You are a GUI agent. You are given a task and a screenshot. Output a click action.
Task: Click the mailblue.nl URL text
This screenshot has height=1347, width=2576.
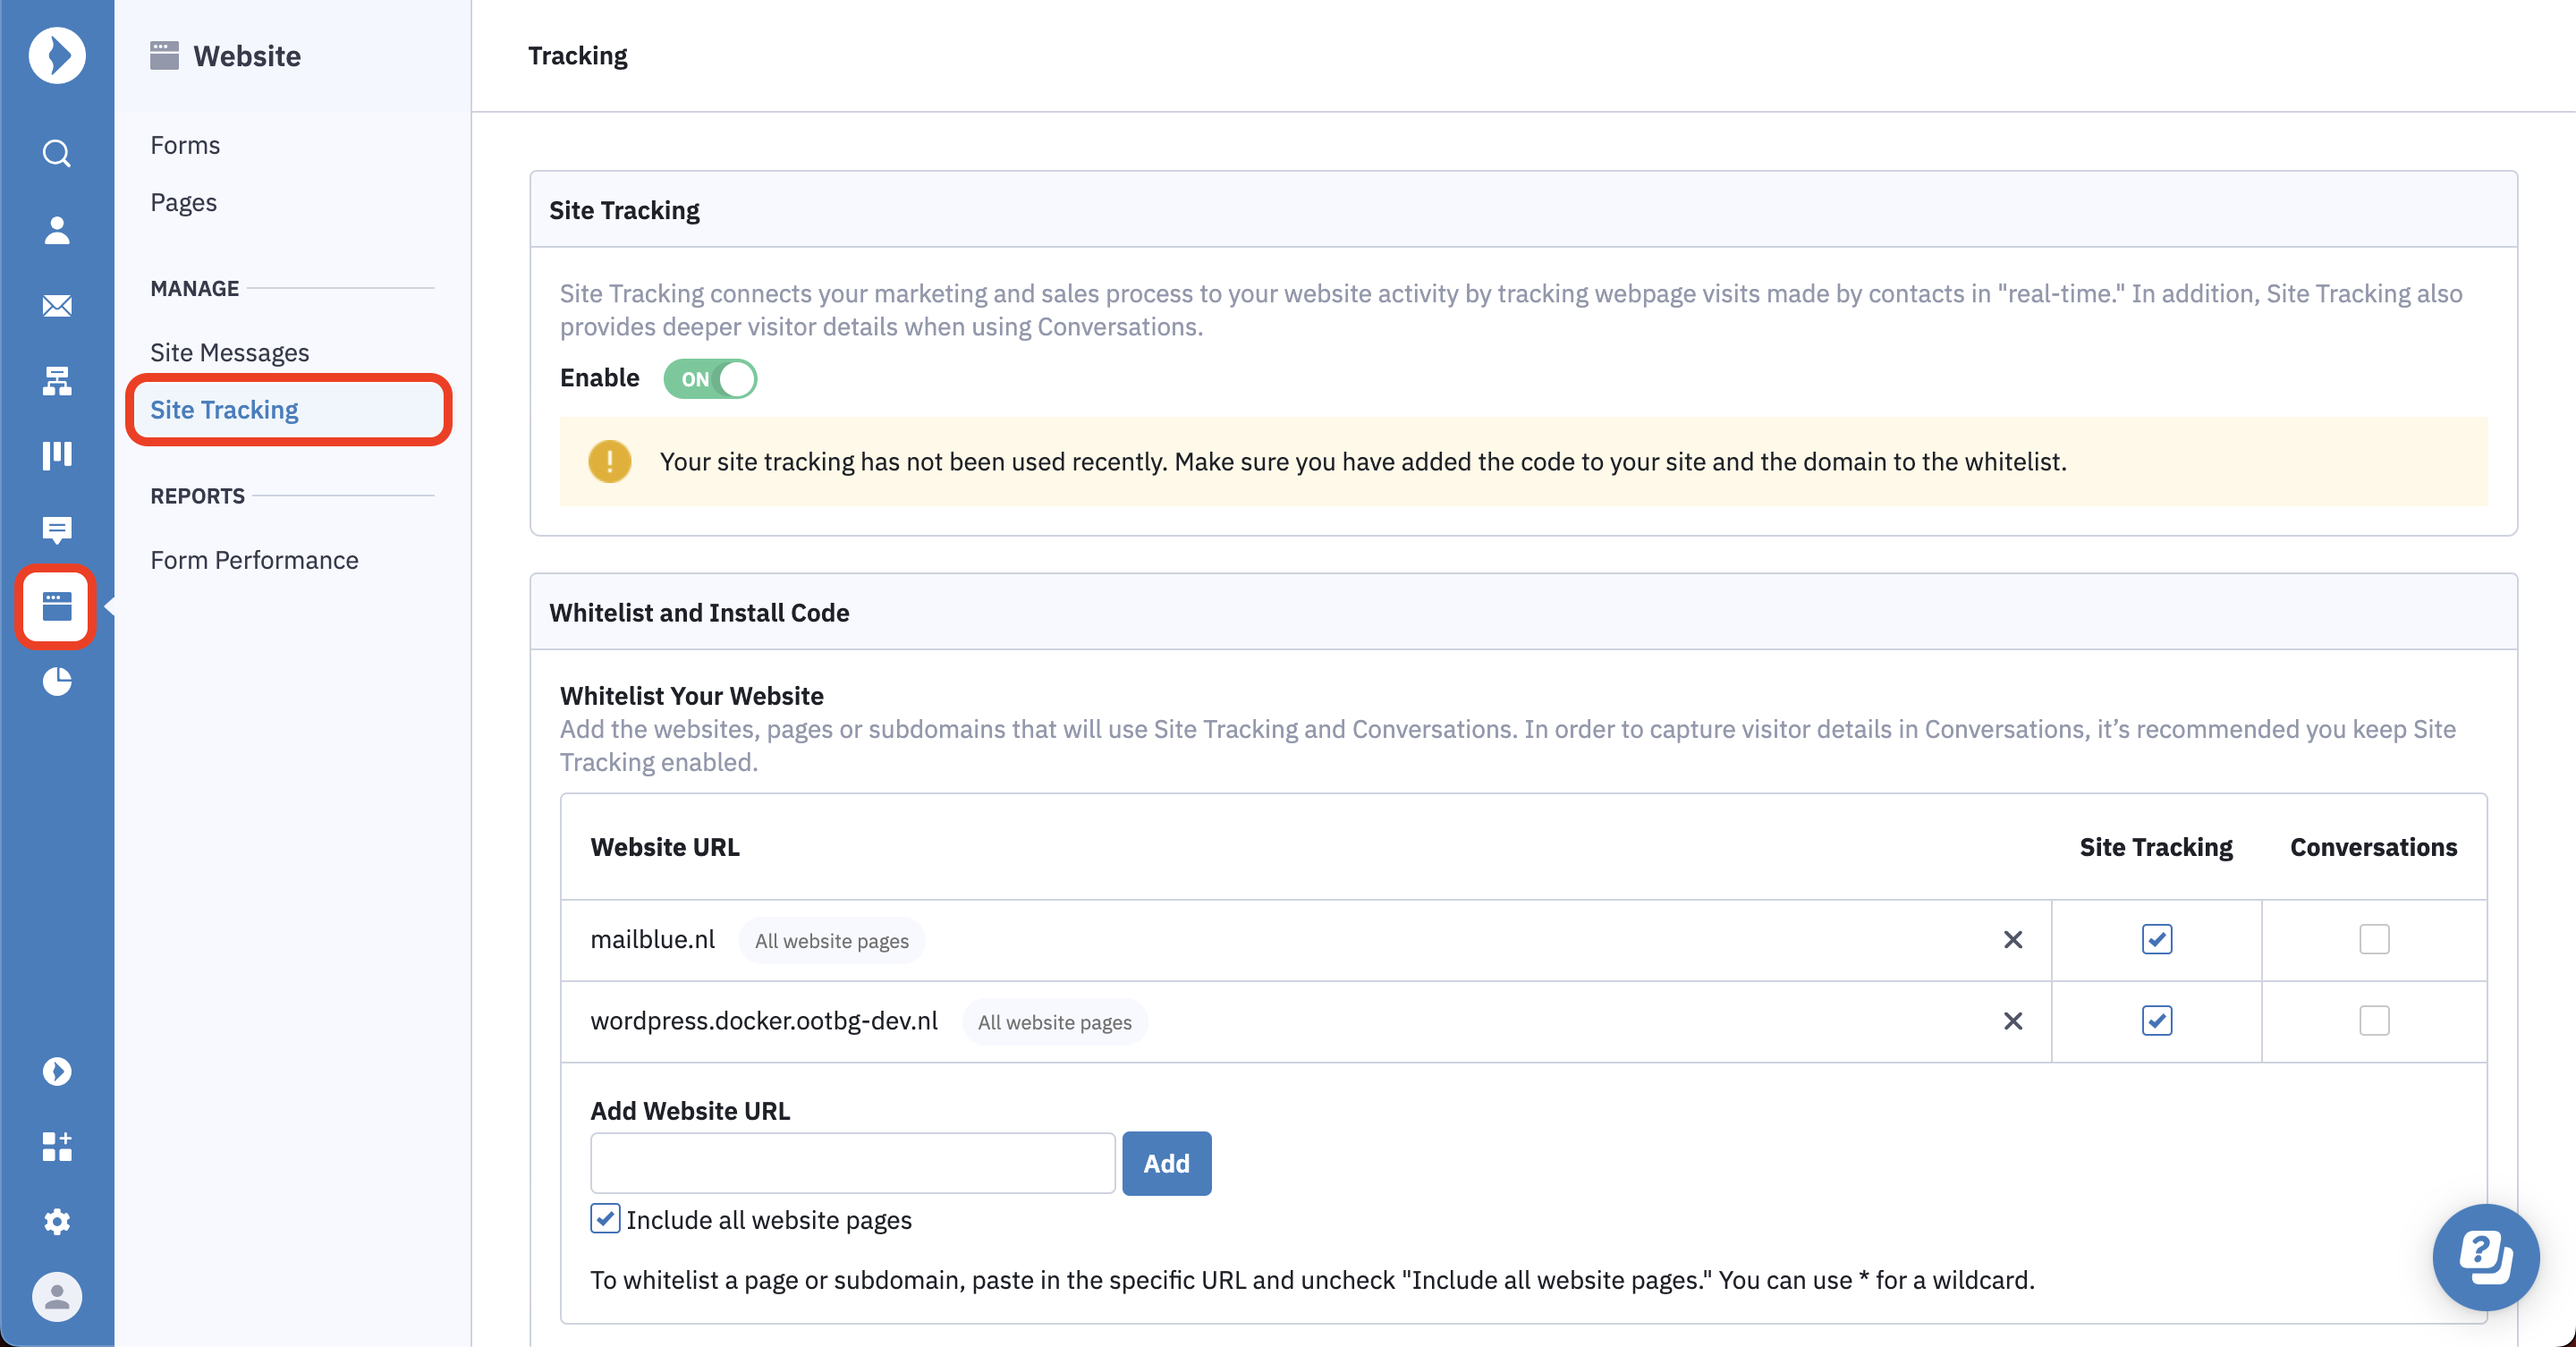point(652,940)
